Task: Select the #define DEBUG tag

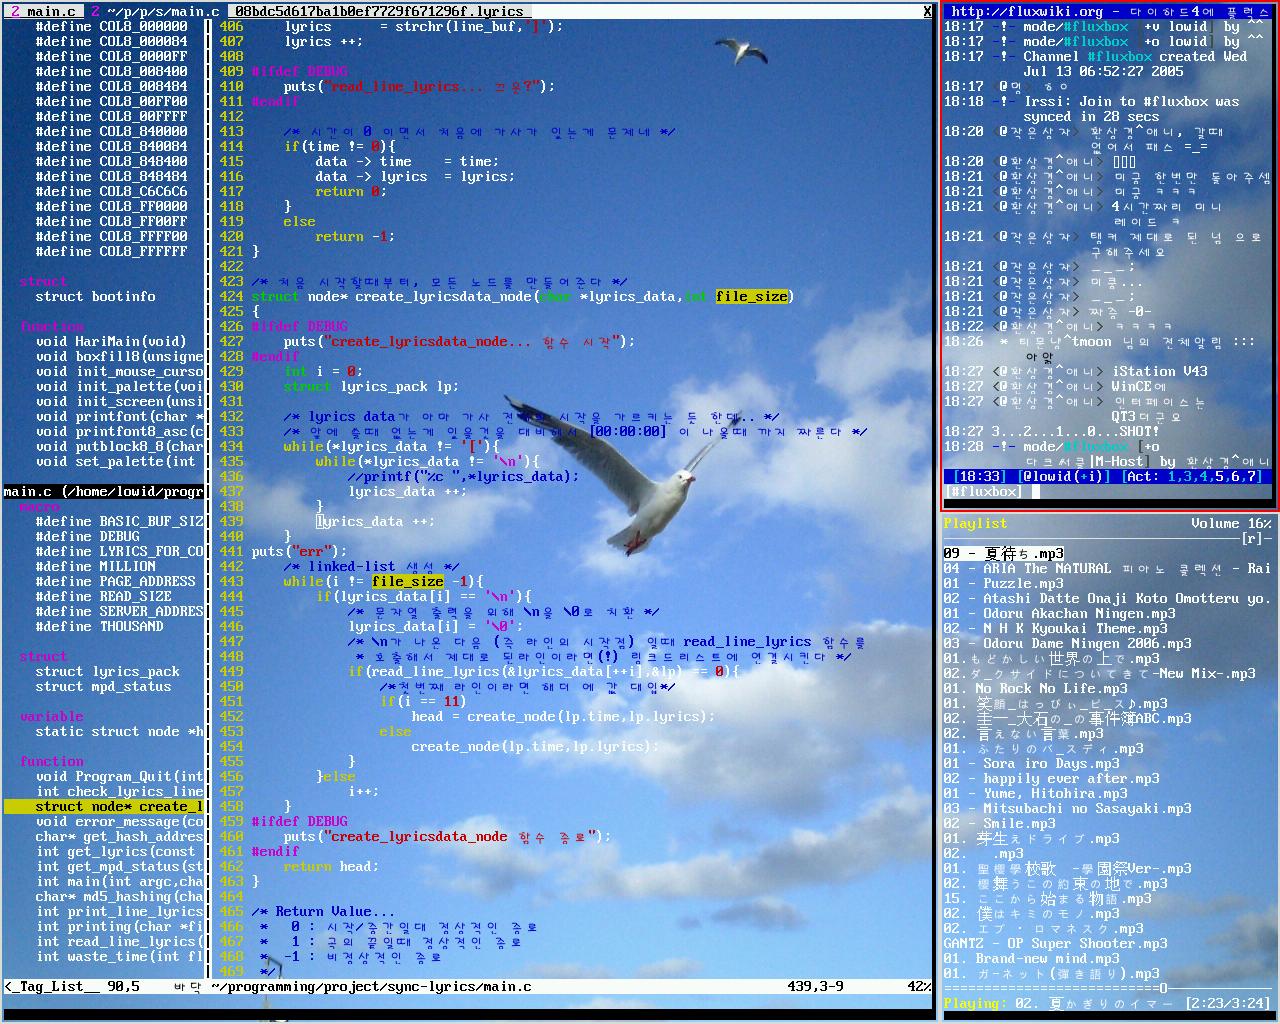Action: pos(87,536)
